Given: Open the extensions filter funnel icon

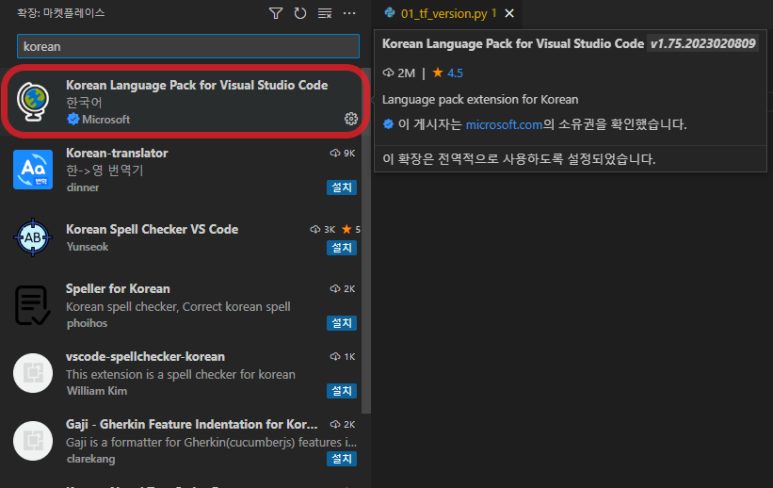Looking at the screenshot, I should click(276, 13).
